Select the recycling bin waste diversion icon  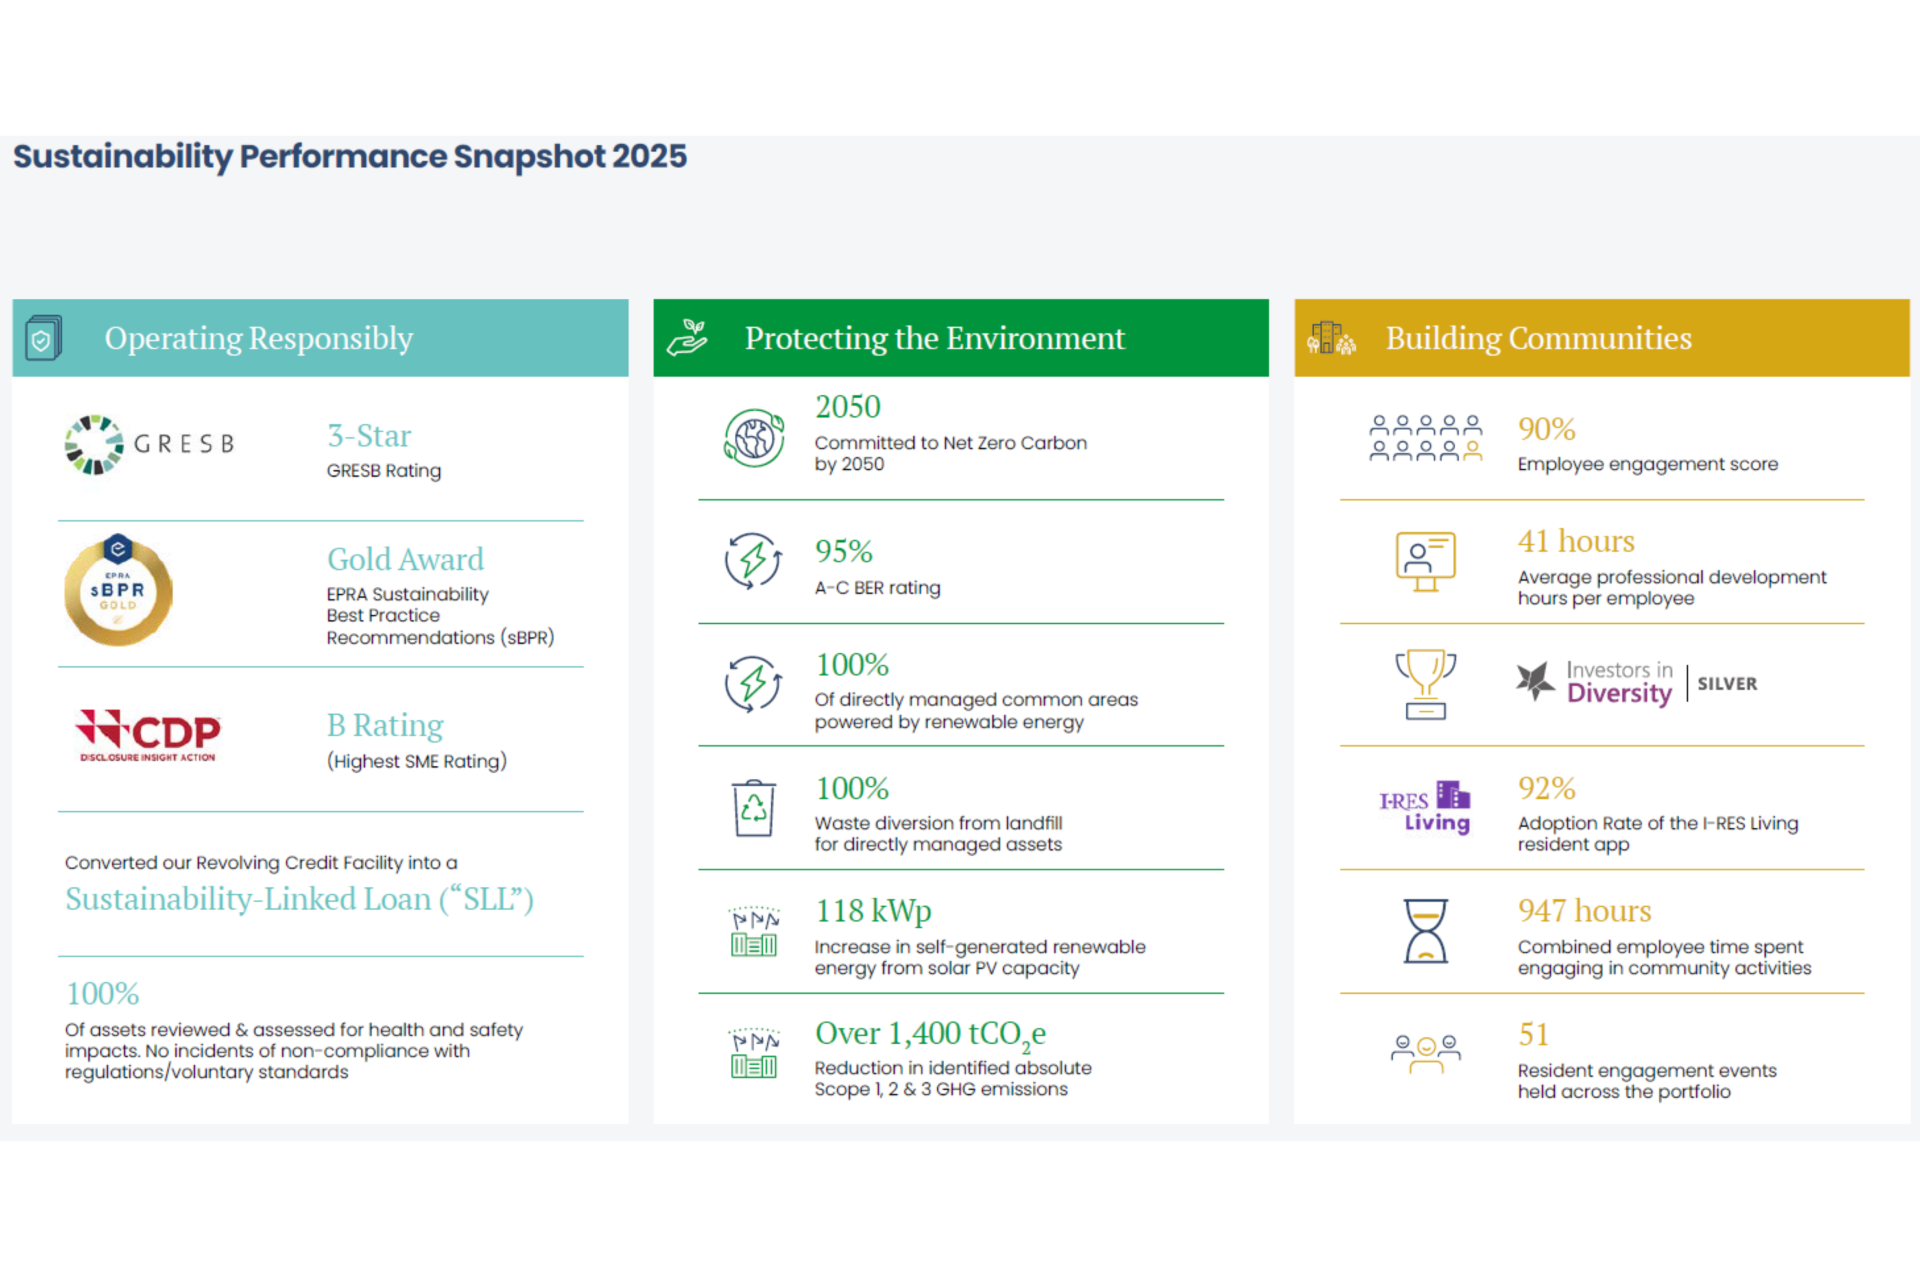pyautogui.click(x=753, y=810)
